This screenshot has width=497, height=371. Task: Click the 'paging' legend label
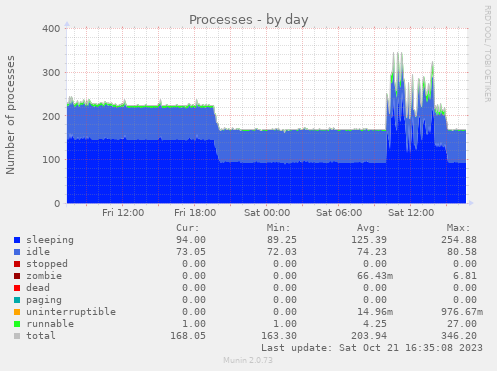(x=44, y=300)
